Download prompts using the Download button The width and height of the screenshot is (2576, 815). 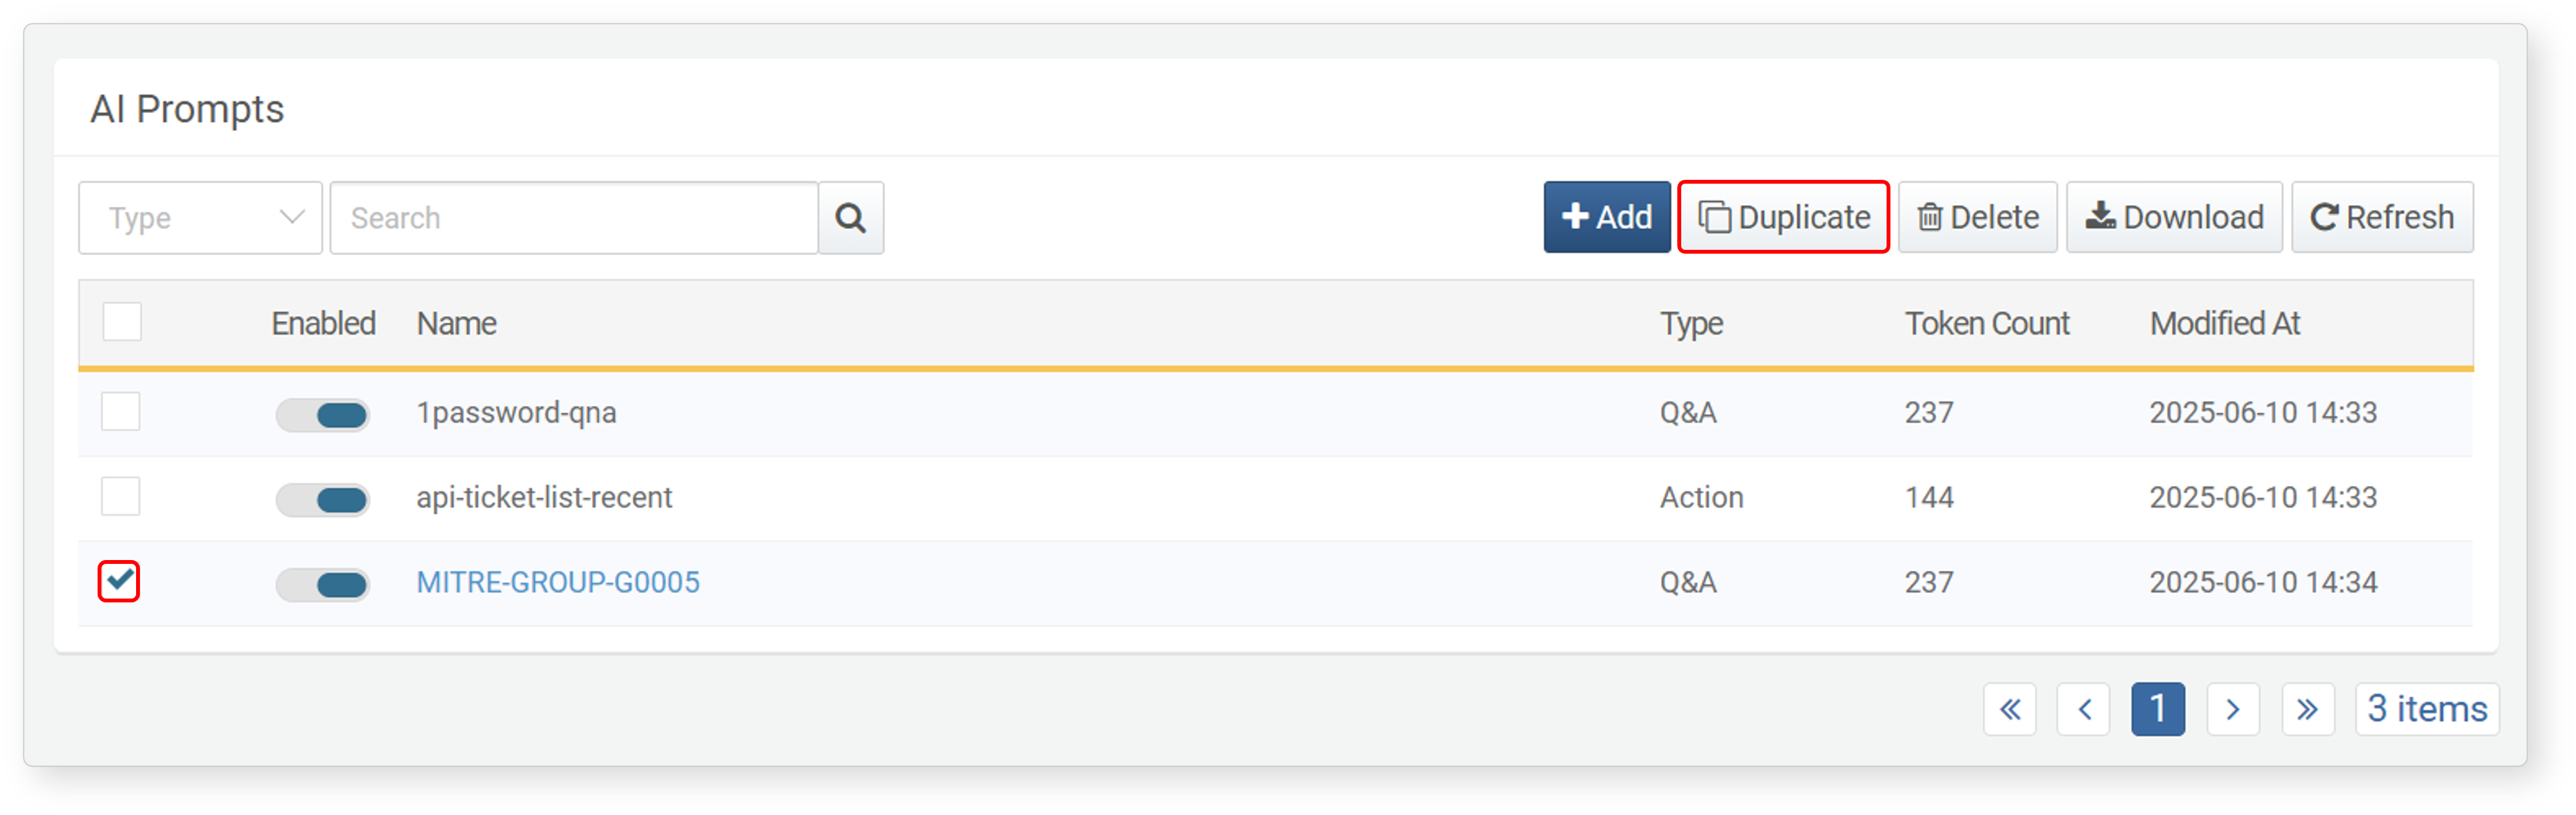(x=2174, y=217)
